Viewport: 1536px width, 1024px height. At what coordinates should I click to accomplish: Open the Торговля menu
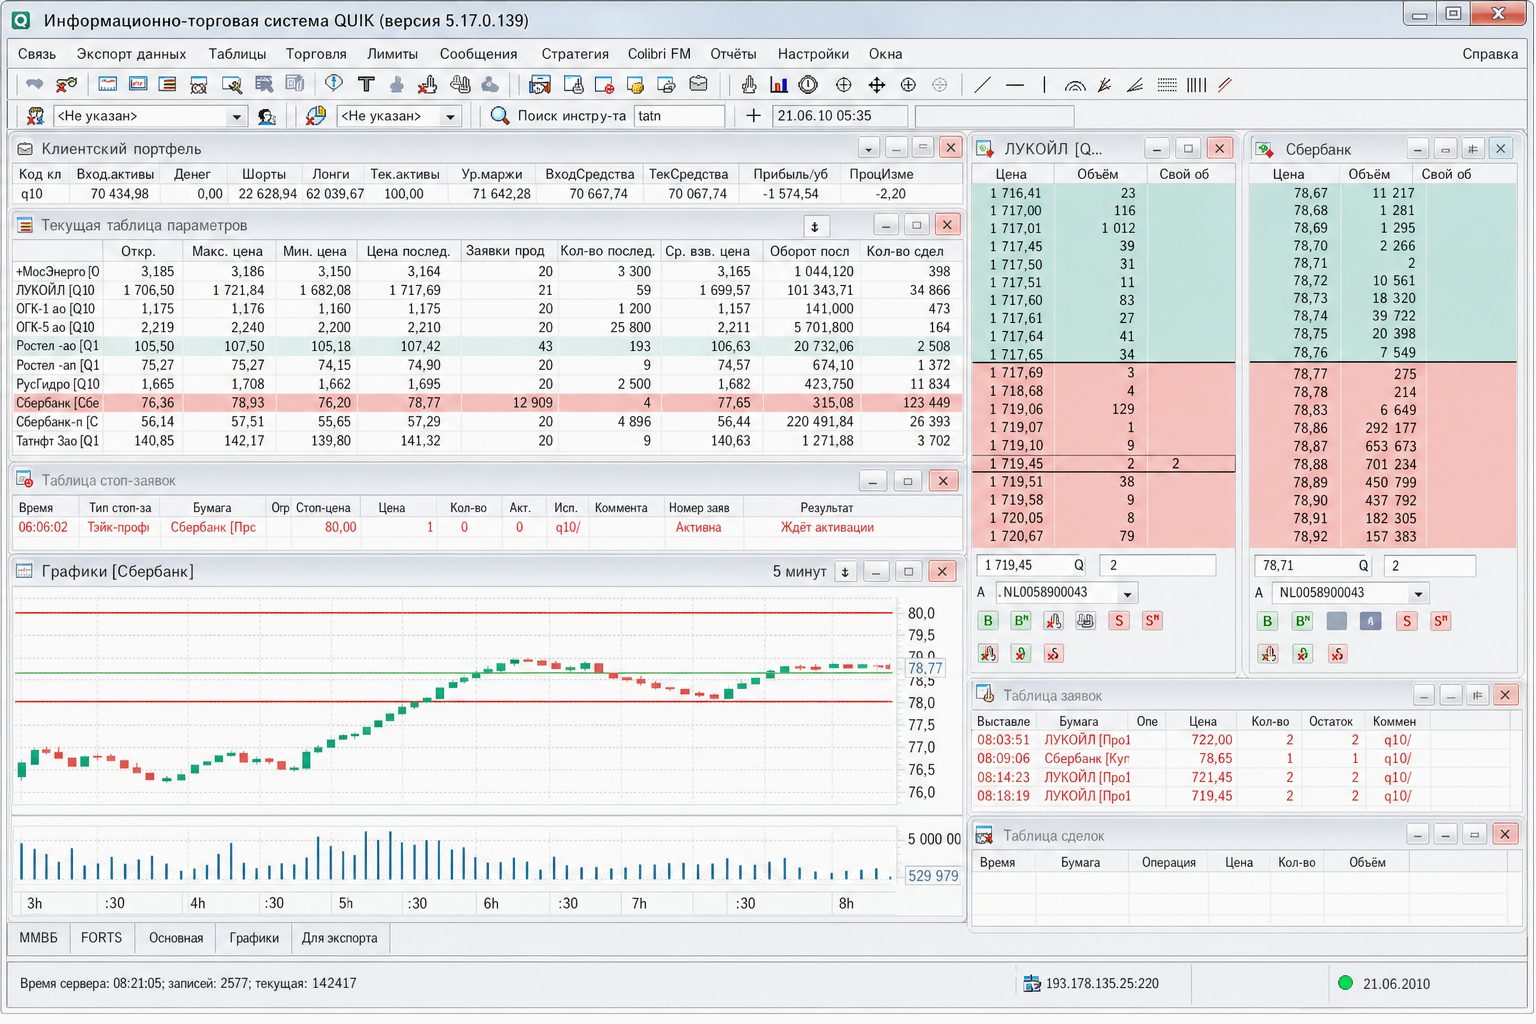[316, 54]
